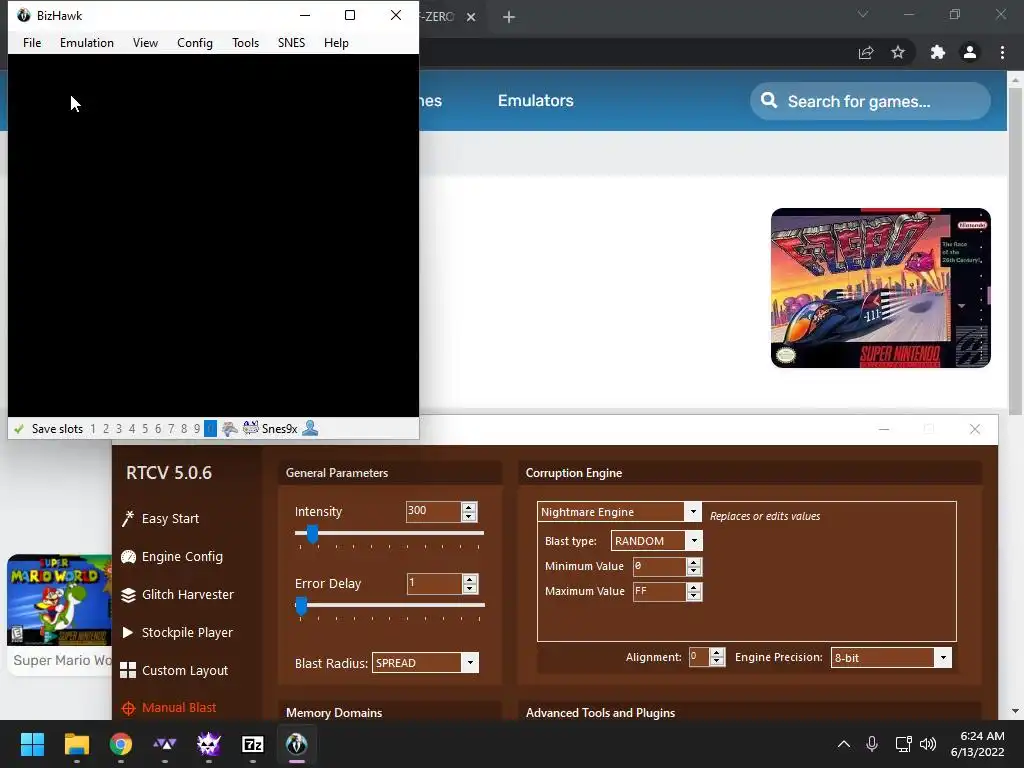Click the Maximum Value field showing FF
Image resolution: width=1024 pixels, height=768 pixels.
point(660,592)
